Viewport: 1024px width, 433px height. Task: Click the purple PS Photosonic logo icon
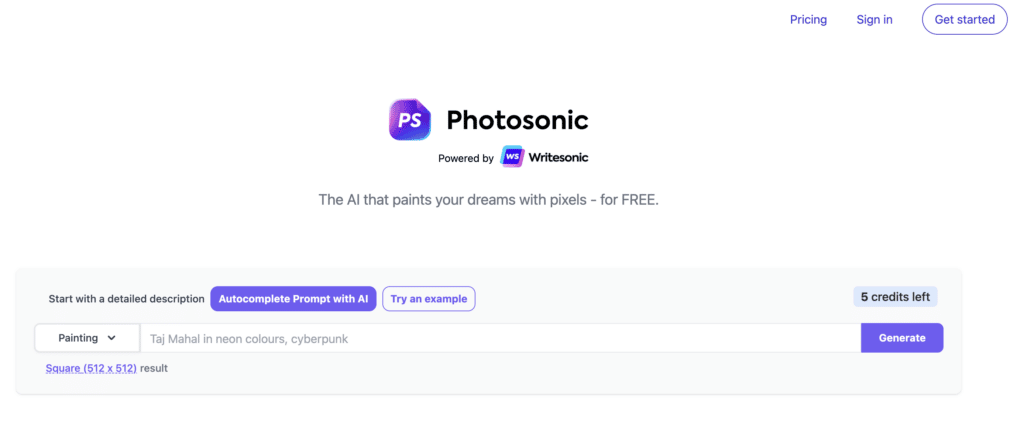click(x=410, y=120)
